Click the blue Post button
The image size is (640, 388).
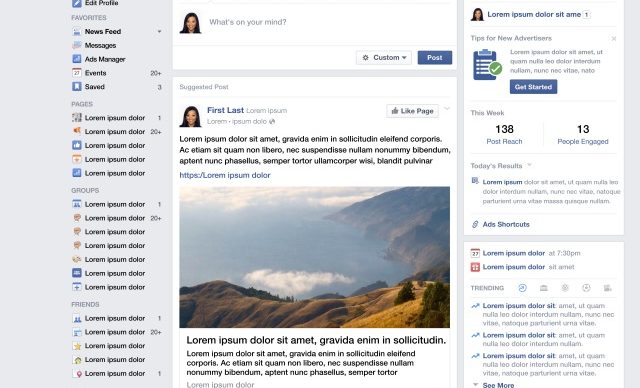[435, 58]
